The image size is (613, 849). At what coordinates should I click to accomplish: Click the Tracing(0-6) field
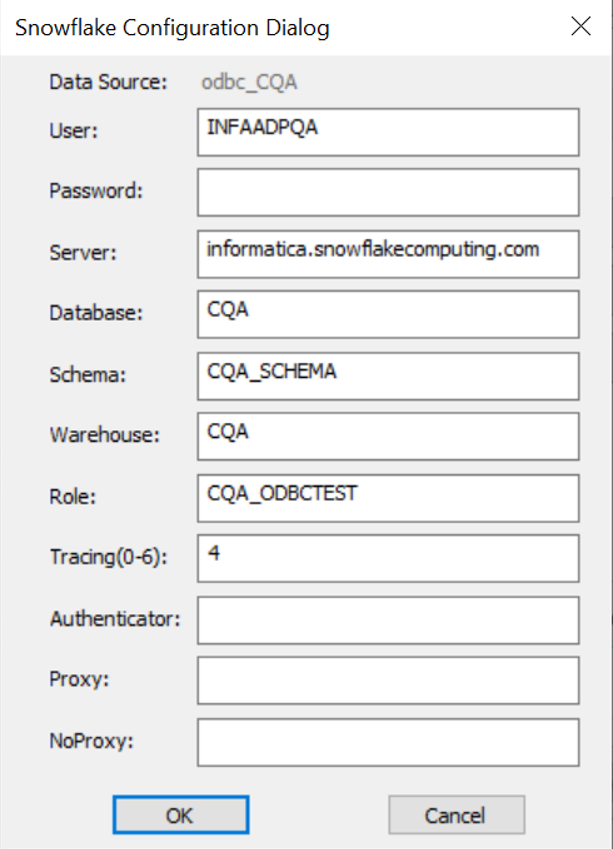pos(388,558)
